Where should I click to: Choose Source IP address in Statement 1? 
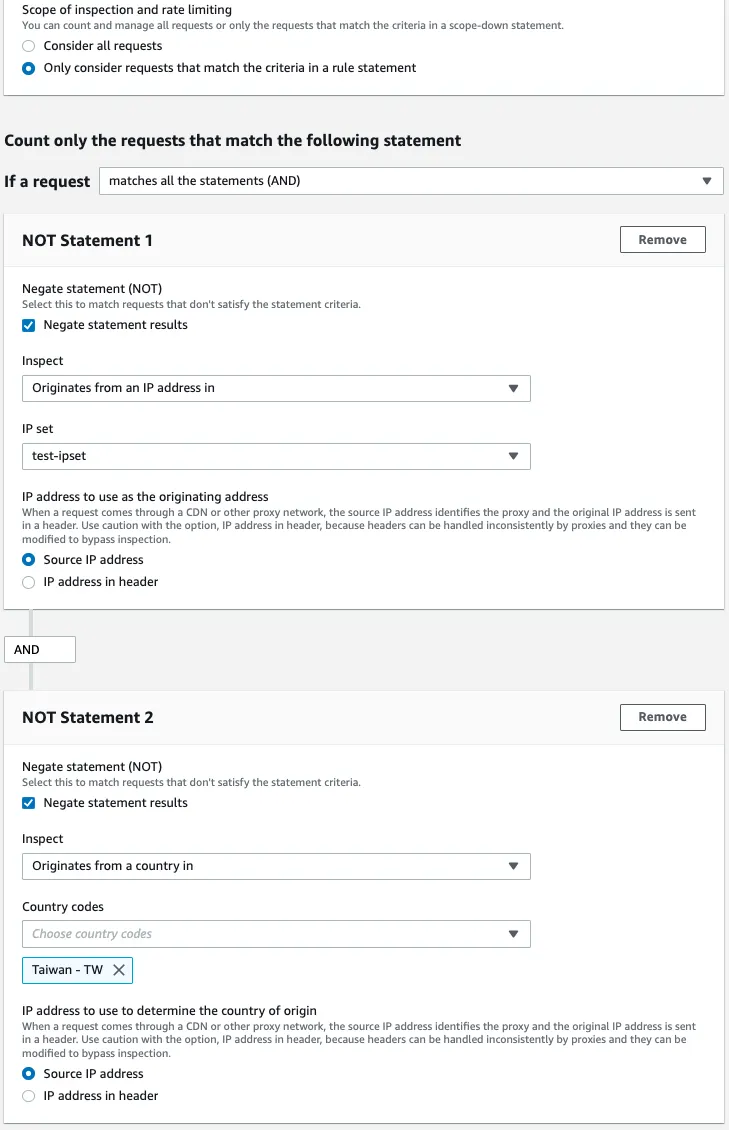coord(29,560)
